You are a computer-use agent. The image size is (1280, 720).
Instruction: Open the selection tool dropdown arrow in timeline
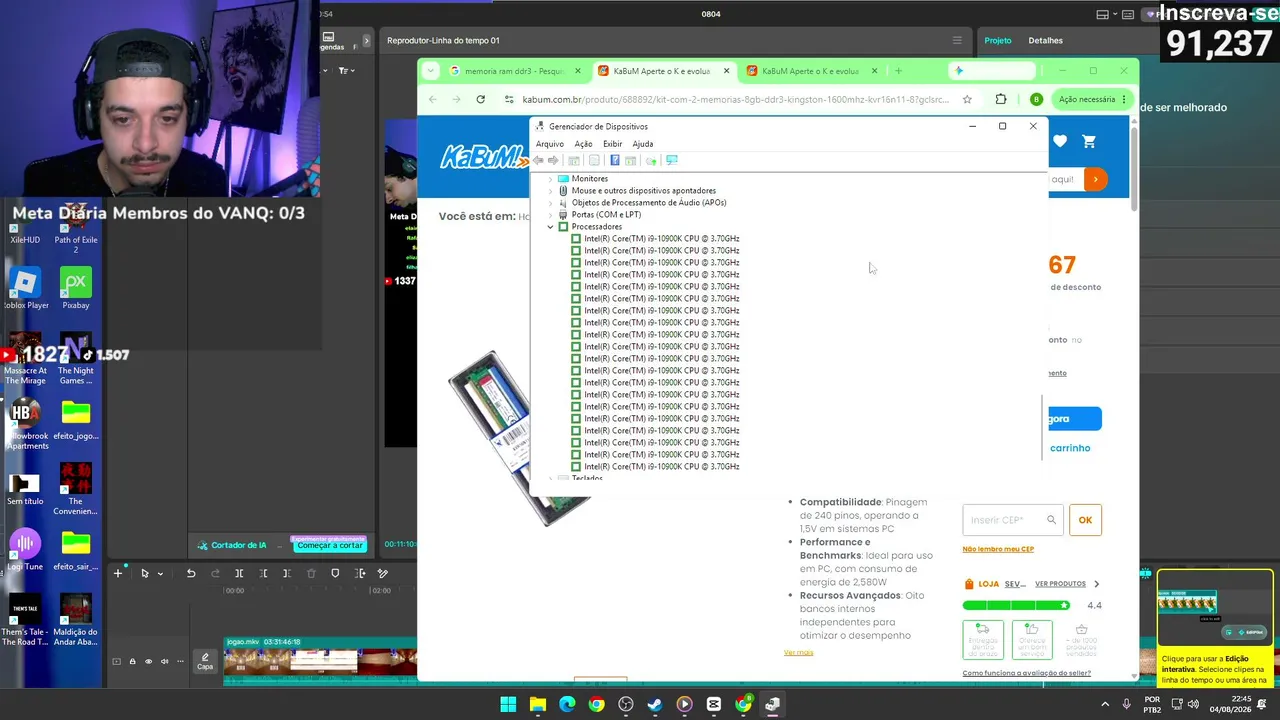(x=160, y=574)
